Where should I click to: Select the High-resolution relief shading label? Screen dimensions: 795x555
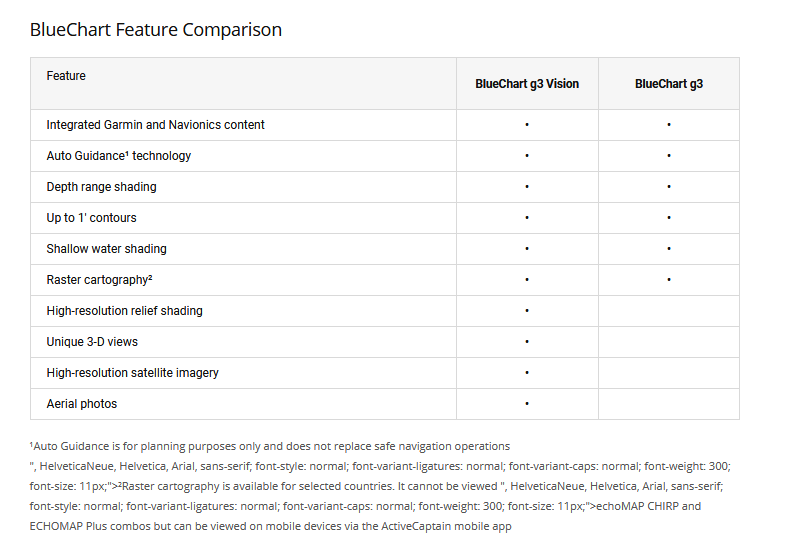coord(124,311)
